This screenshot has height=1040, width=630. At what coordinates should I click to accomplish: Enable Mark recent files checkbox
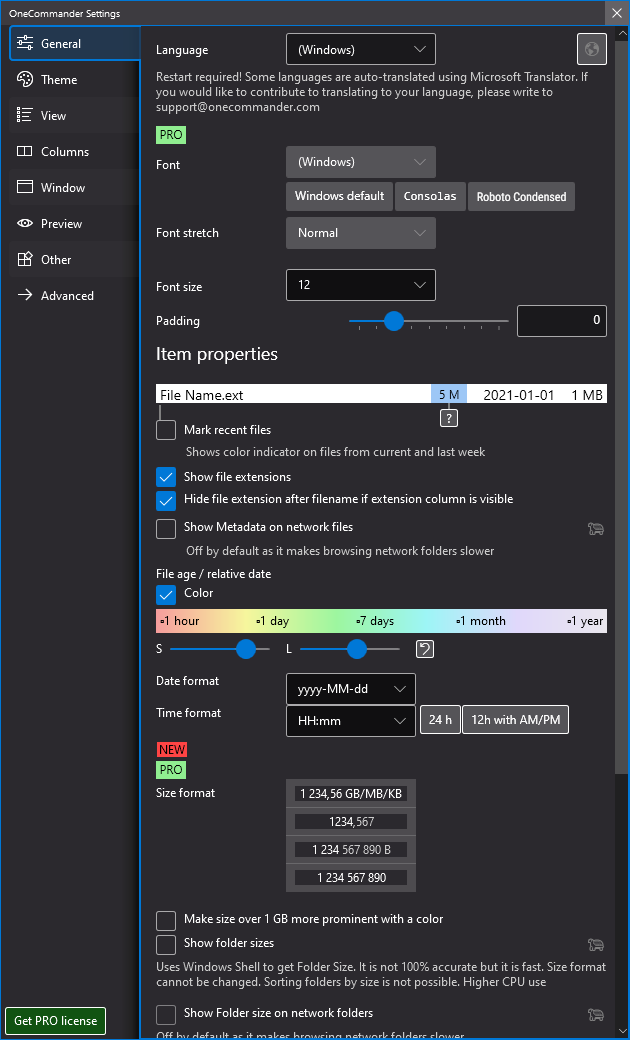click(166, 430)
